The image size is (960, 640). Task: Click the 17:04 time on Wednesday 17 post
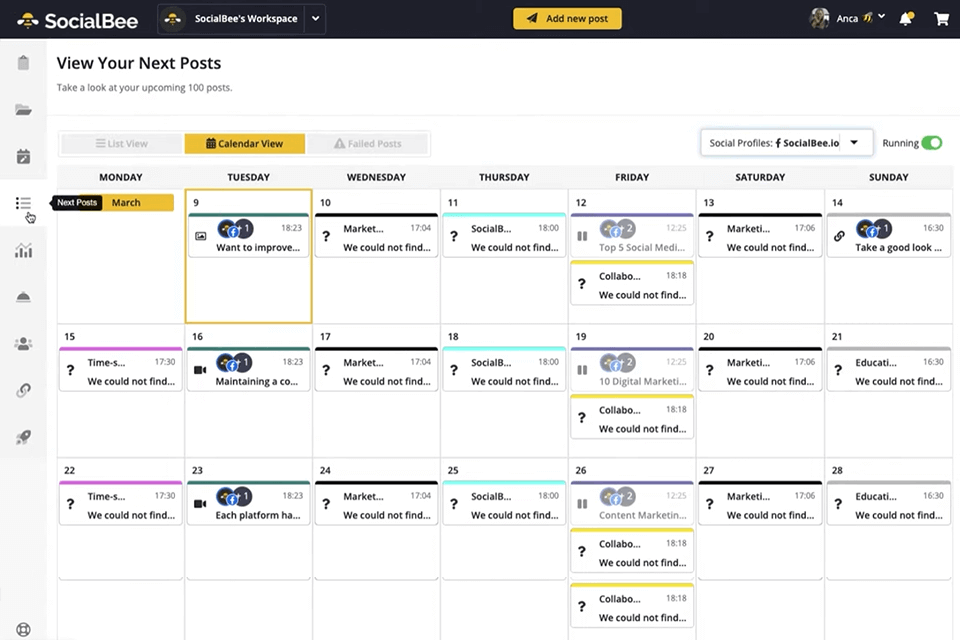(x=421, y=361)
